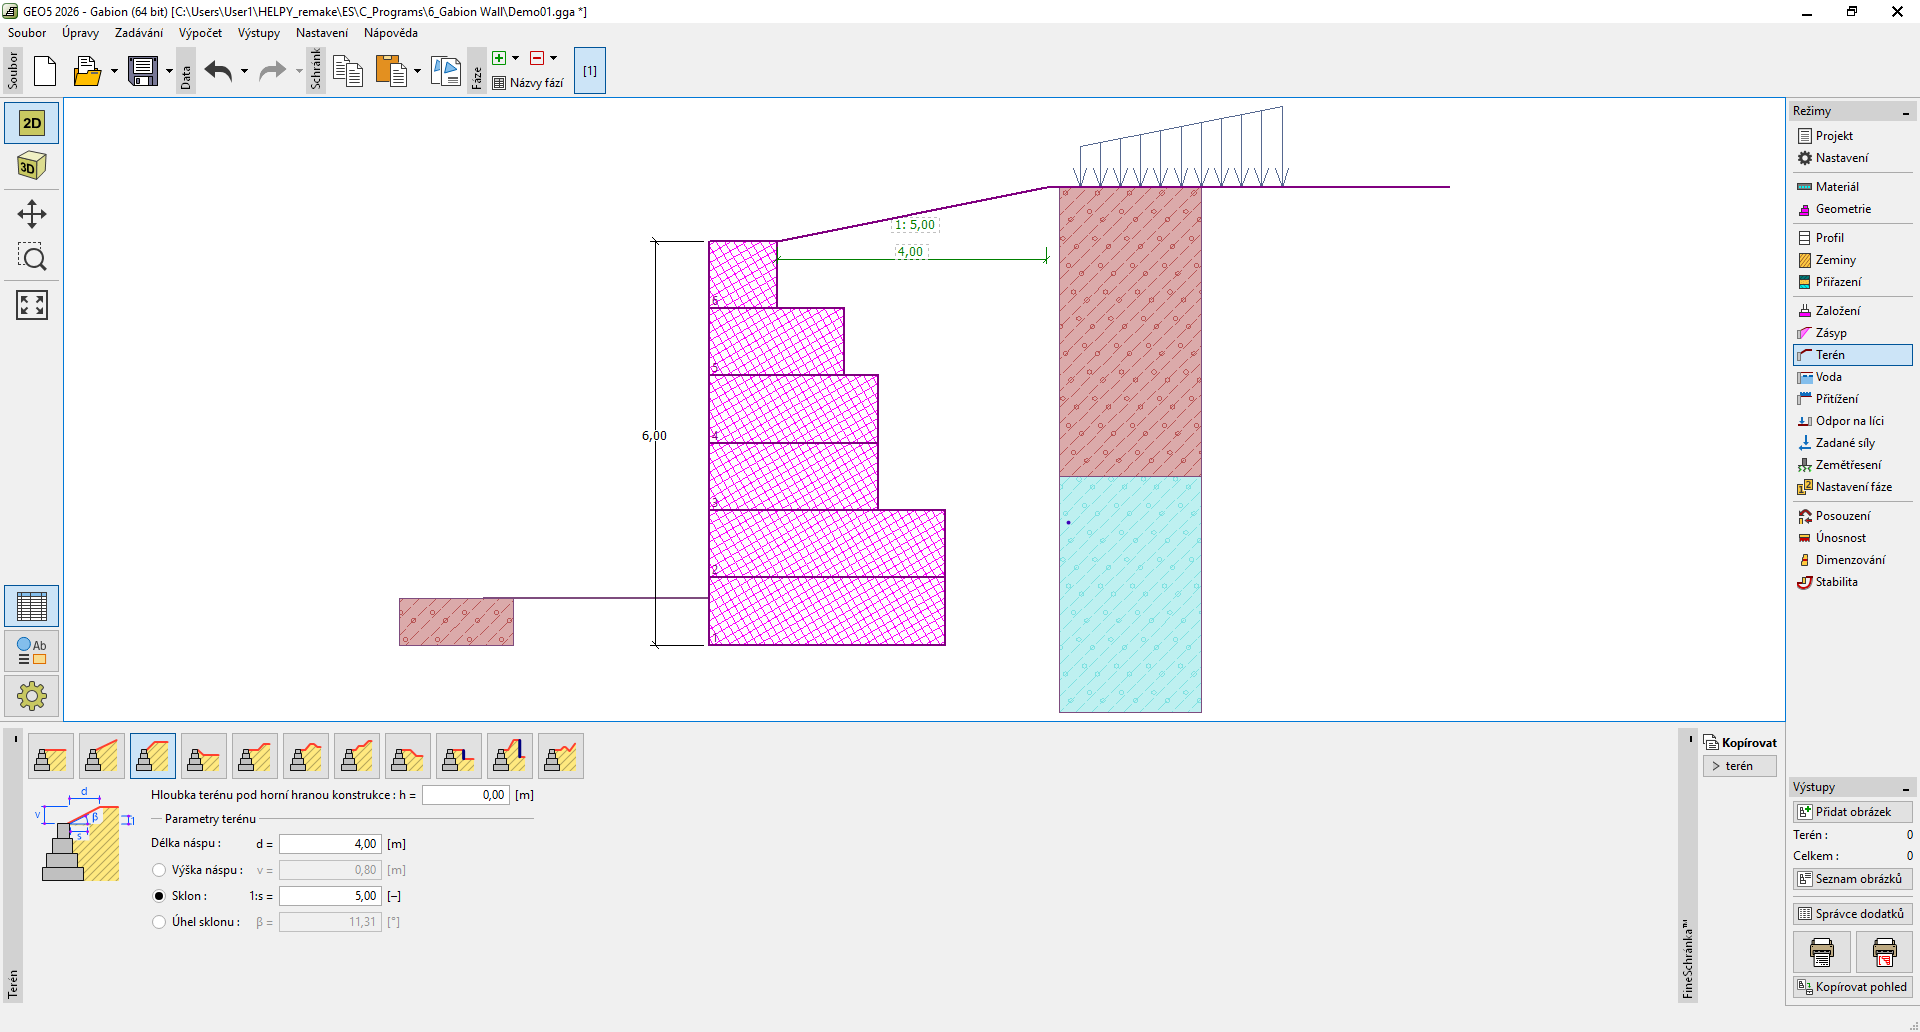
Task: Select the pan/move view tool
Action: point(32,214)
